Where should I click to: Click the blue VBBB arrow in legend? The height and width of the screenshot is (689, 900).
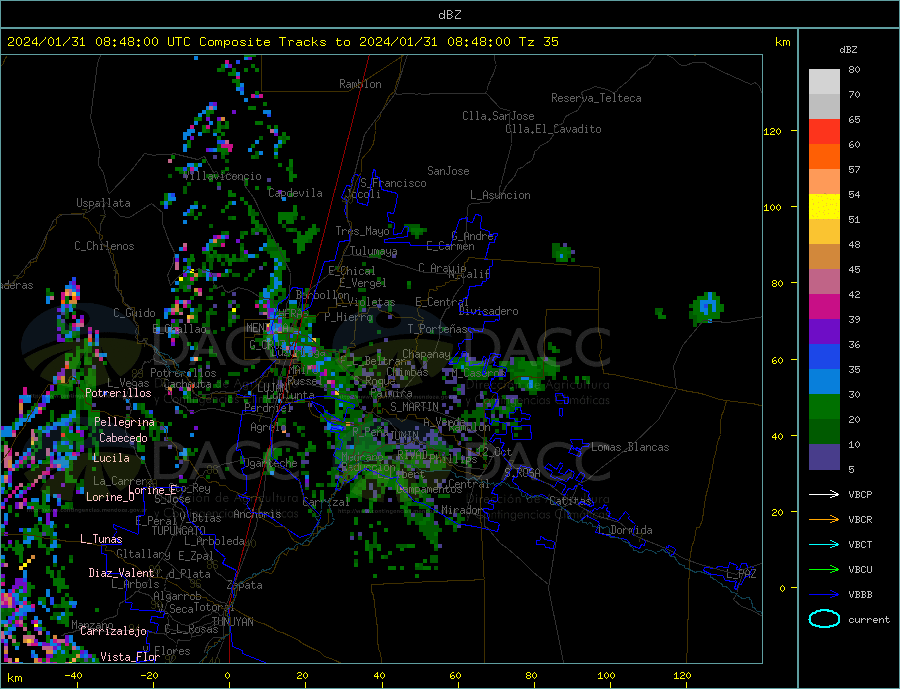824,595
